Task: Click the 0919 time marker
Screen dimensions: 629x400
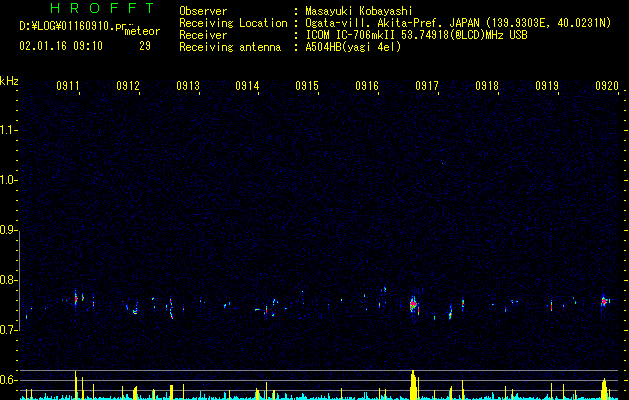Action: pos(547,85)
